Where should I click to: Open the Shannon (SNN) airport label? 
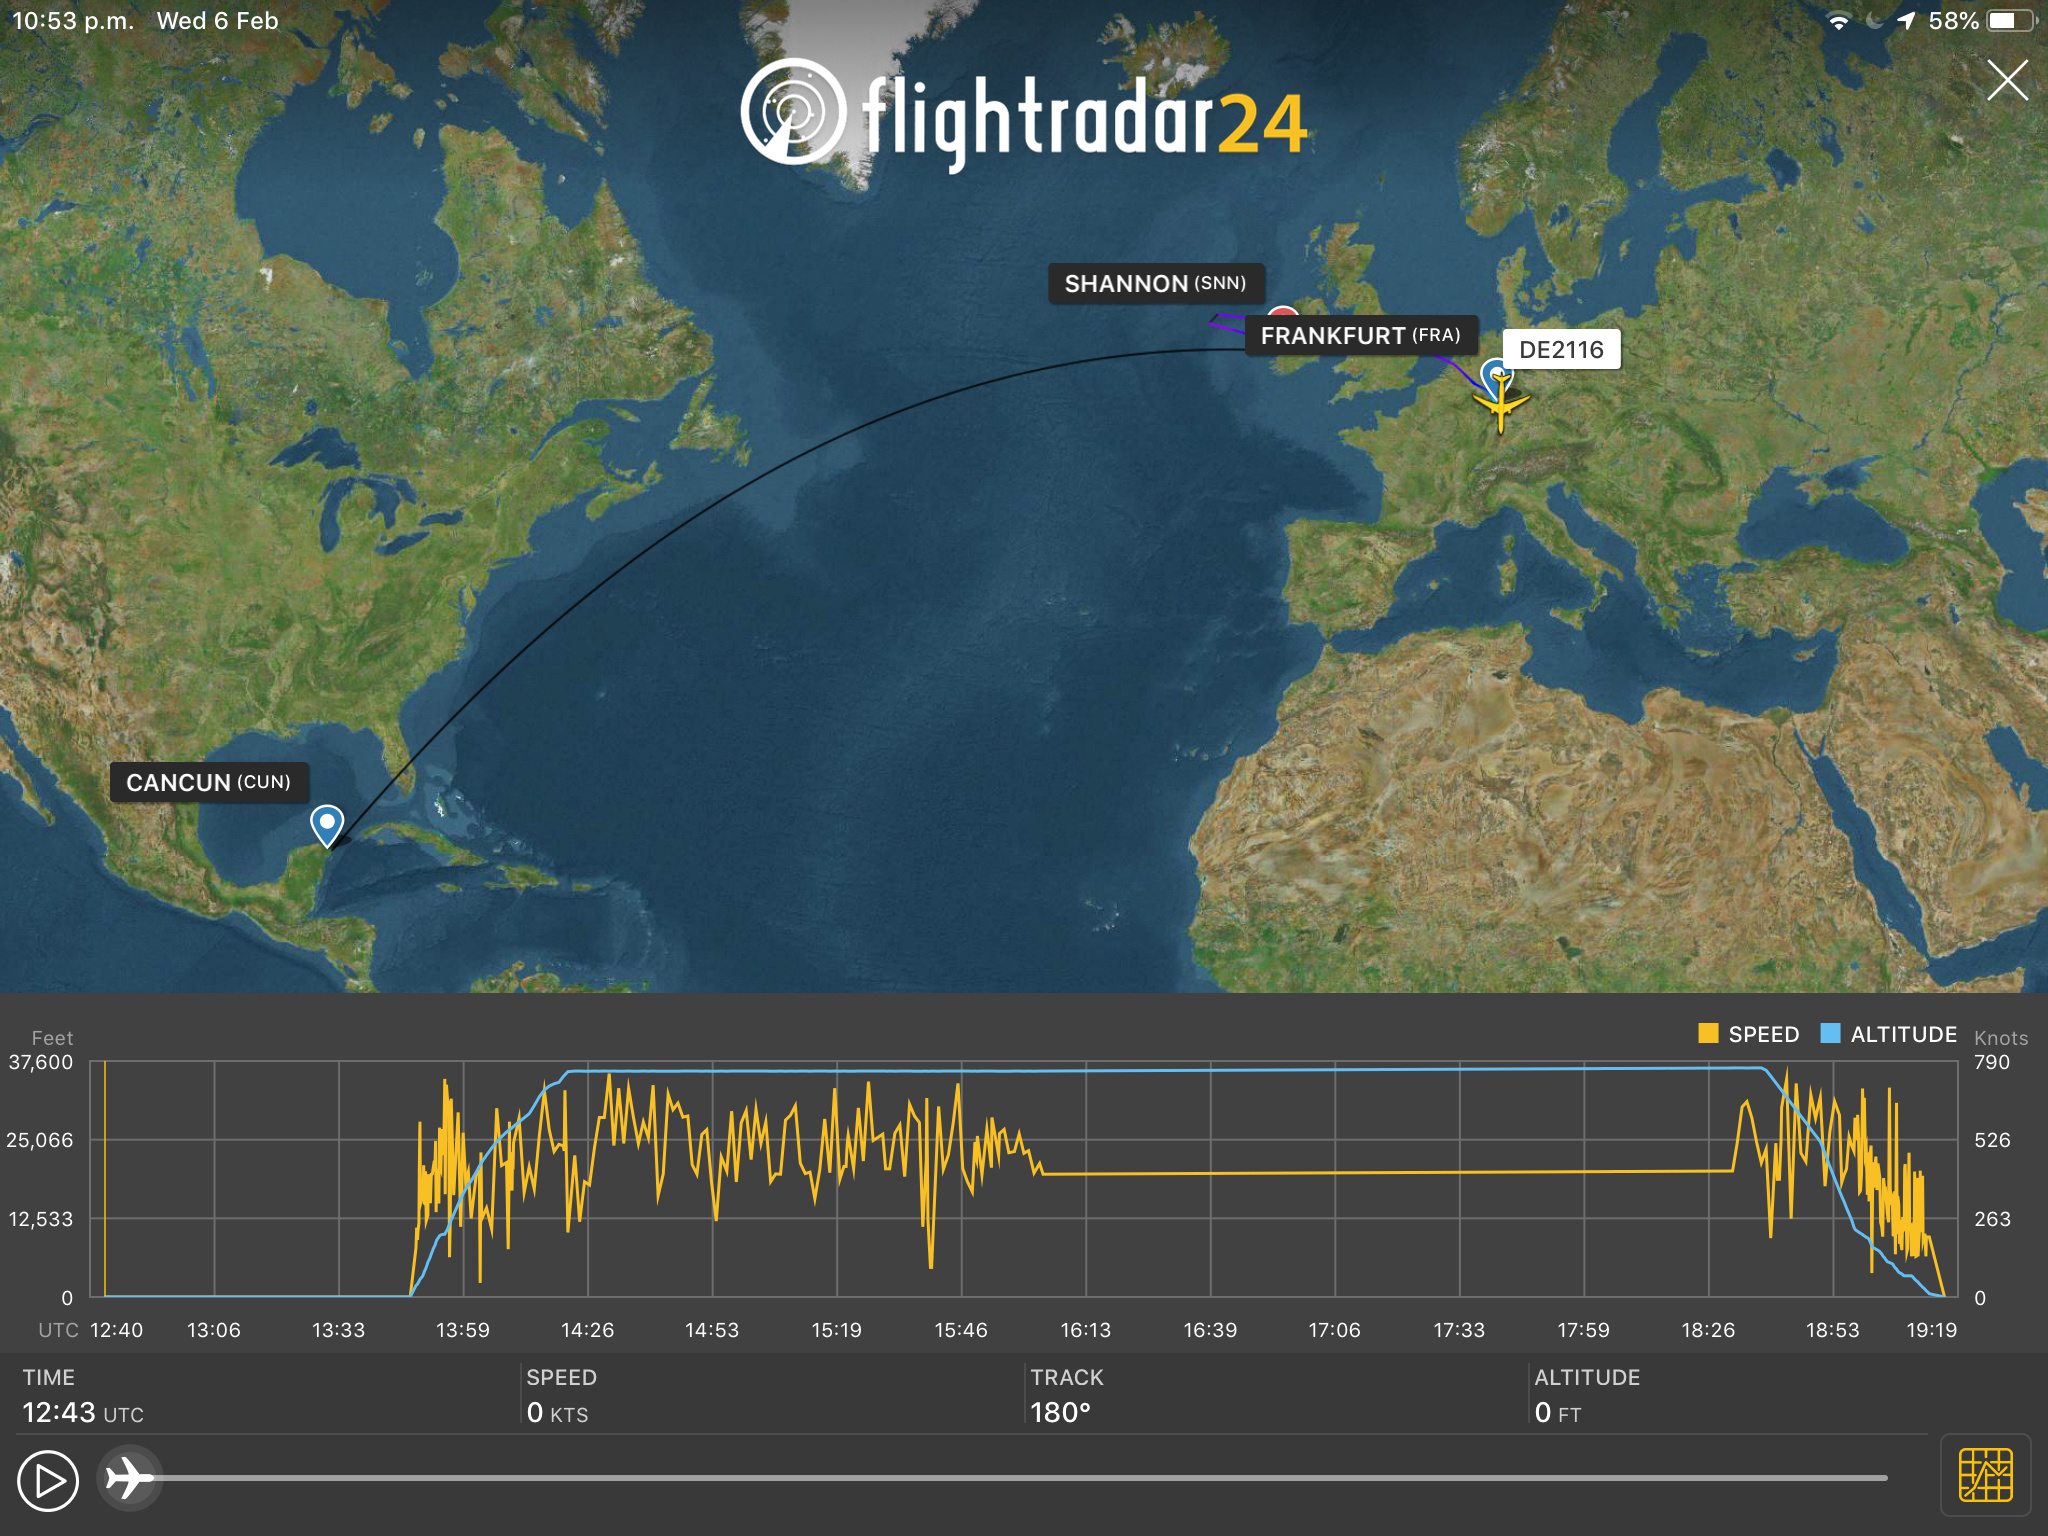tap(1155, 284)
